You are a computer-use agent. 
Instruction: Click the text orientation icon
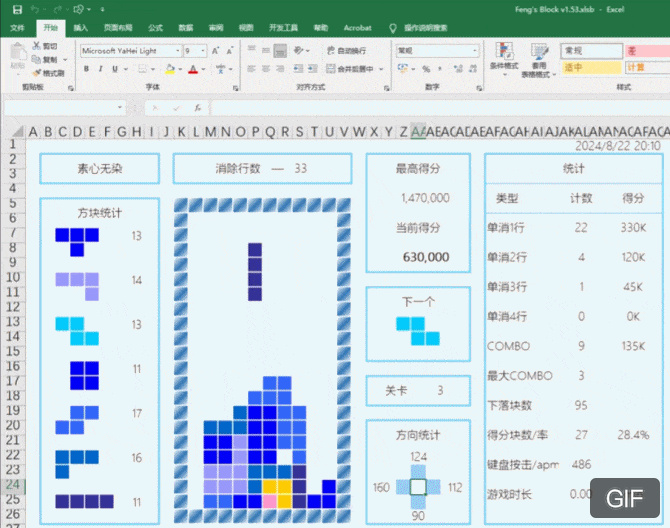click(x=298, y=50)
